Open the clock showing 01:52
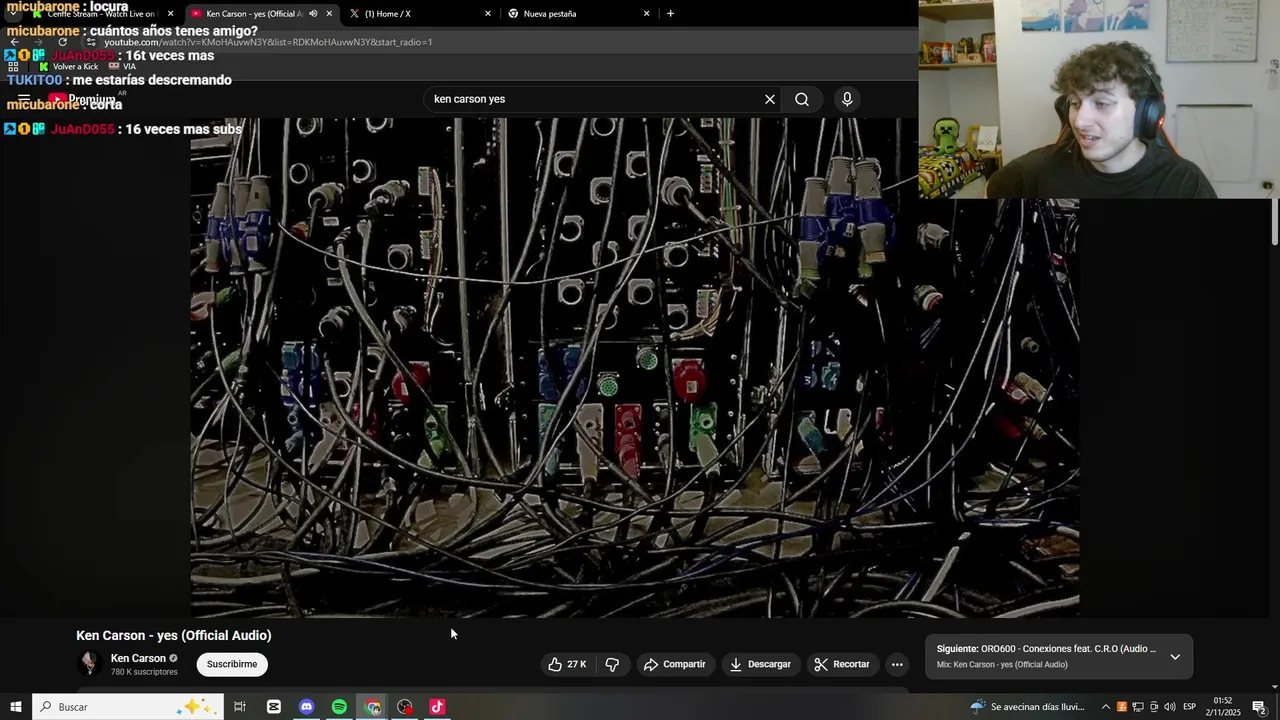1280x720 pixels. coord(1223,707)
